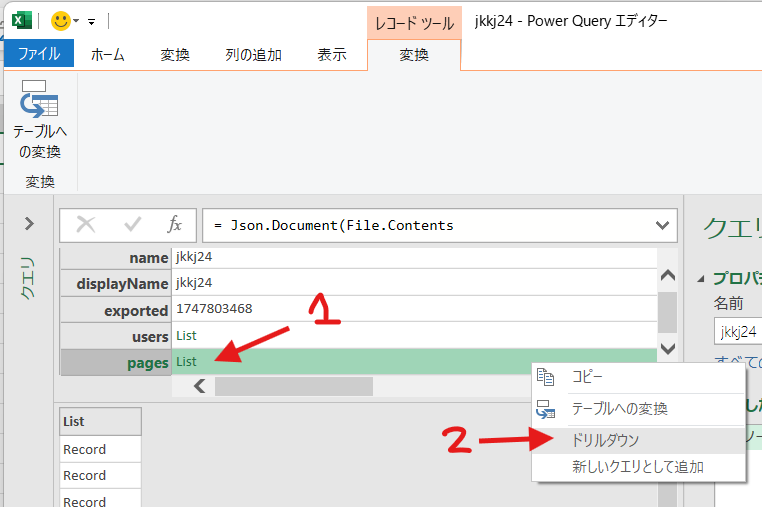
Task: Collapse the プロパティ section triangle
Action: click(701, 279)
